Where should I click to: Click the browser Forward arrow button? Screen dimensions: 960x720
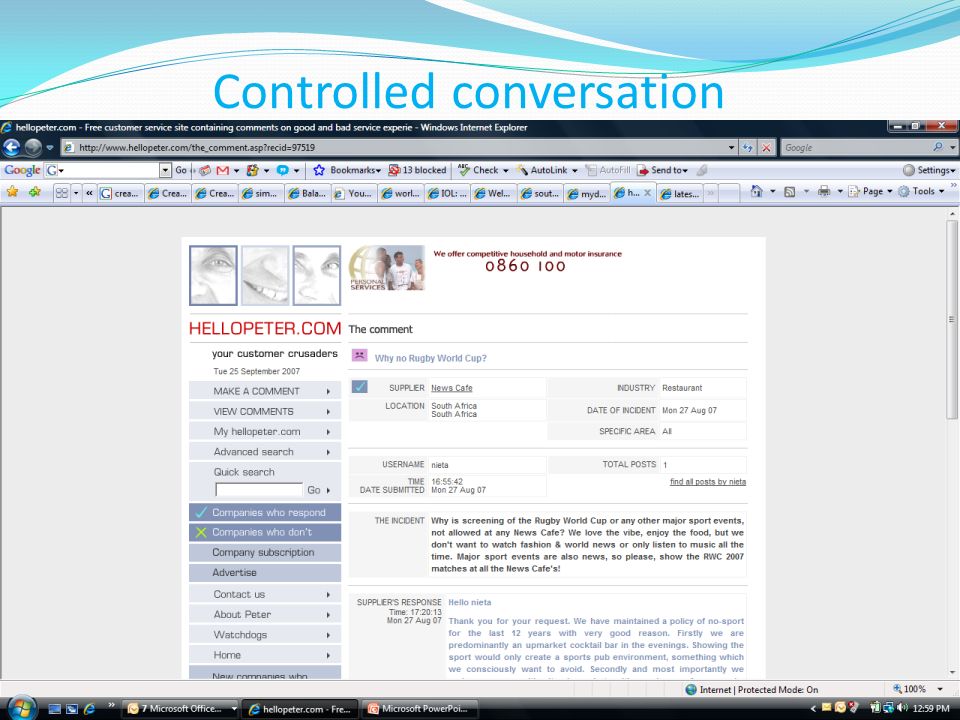coord(34,148)
